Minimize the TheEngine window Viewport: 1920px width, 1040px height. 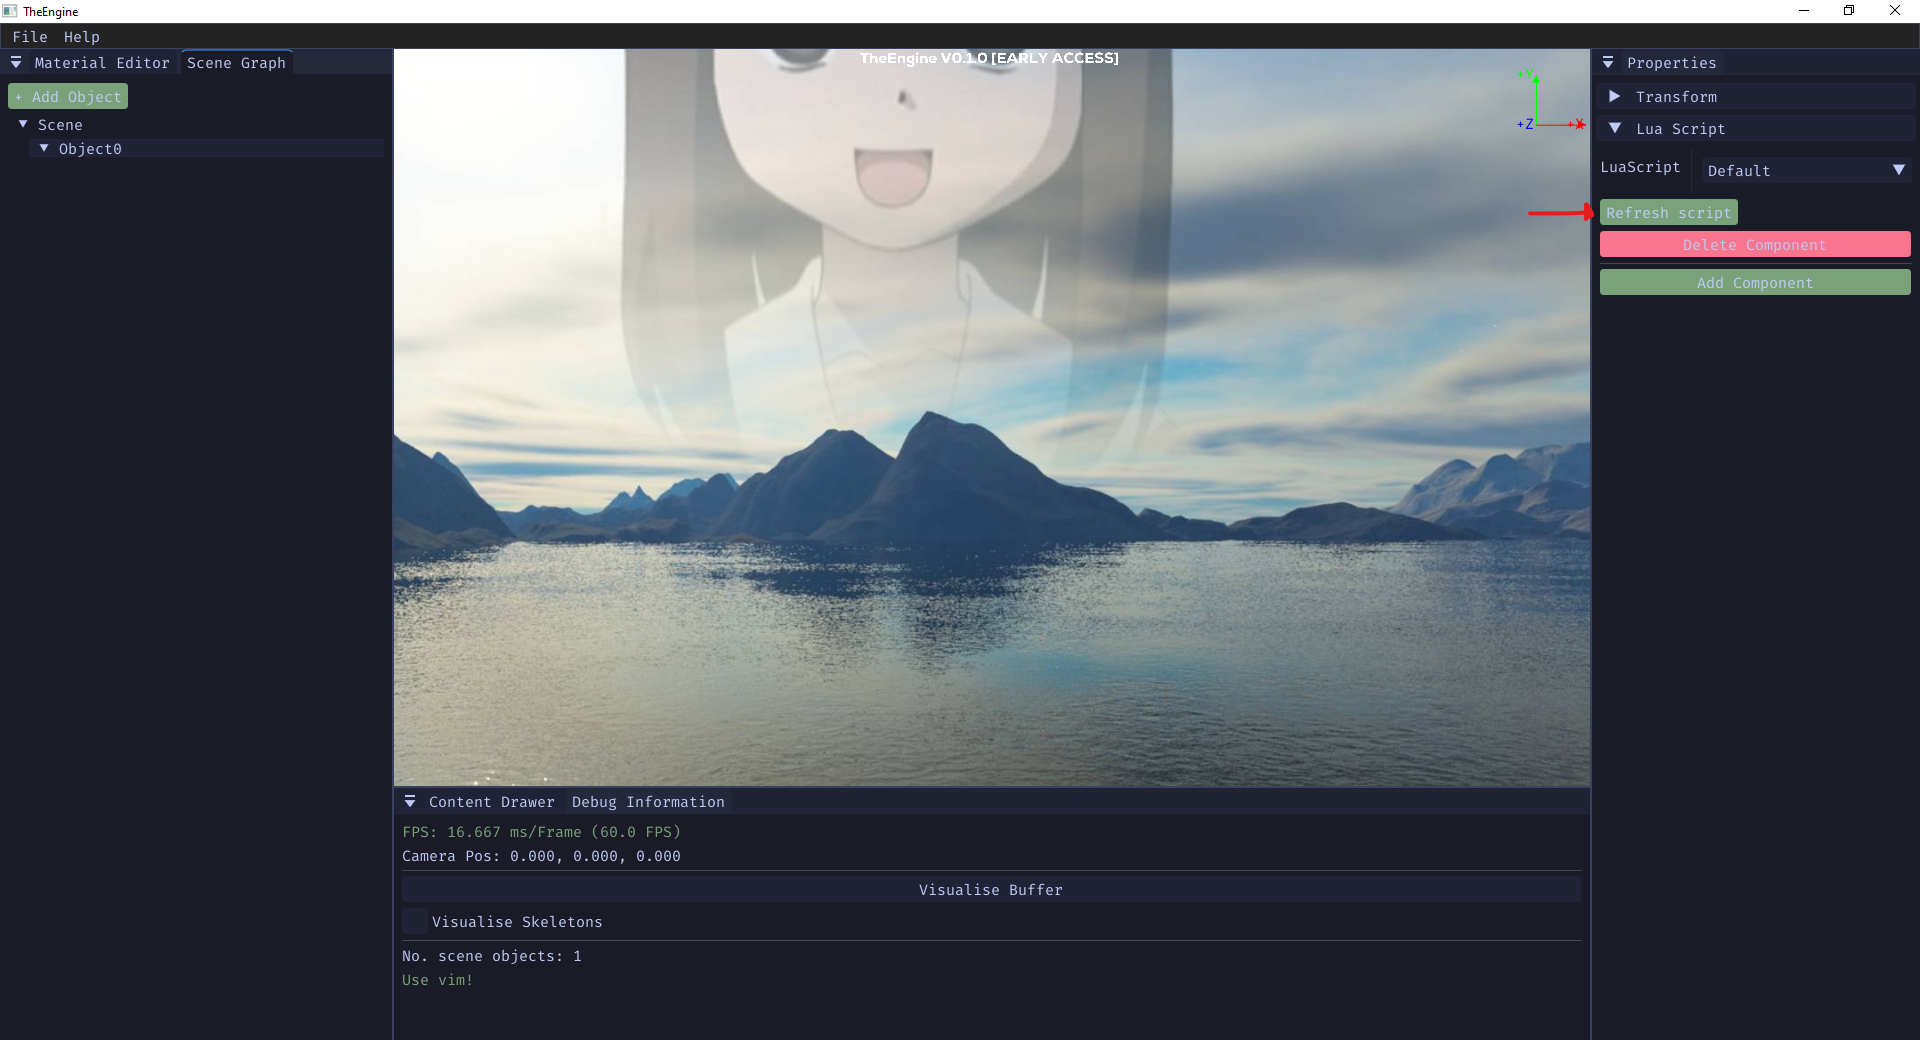pos(1804,11)
